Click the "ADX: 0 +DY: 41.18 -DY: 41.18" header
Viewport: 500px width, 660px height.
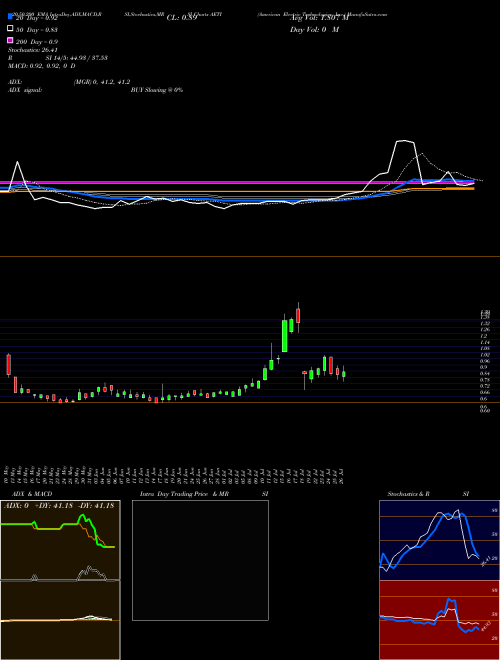coord(59,506)
